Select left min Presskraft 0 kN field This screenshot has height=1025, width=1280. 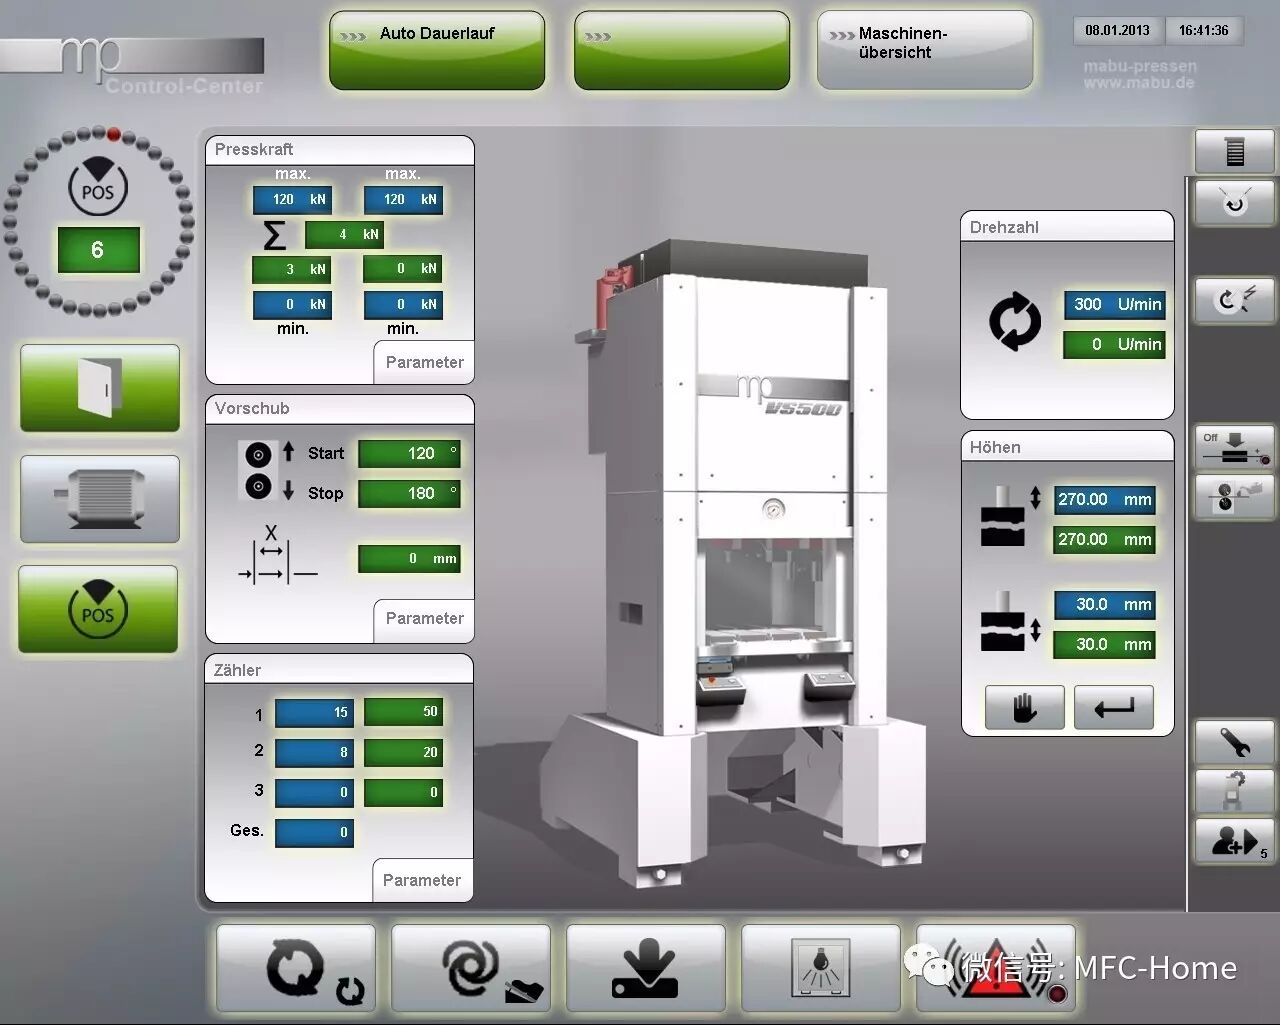pos(291,304)
